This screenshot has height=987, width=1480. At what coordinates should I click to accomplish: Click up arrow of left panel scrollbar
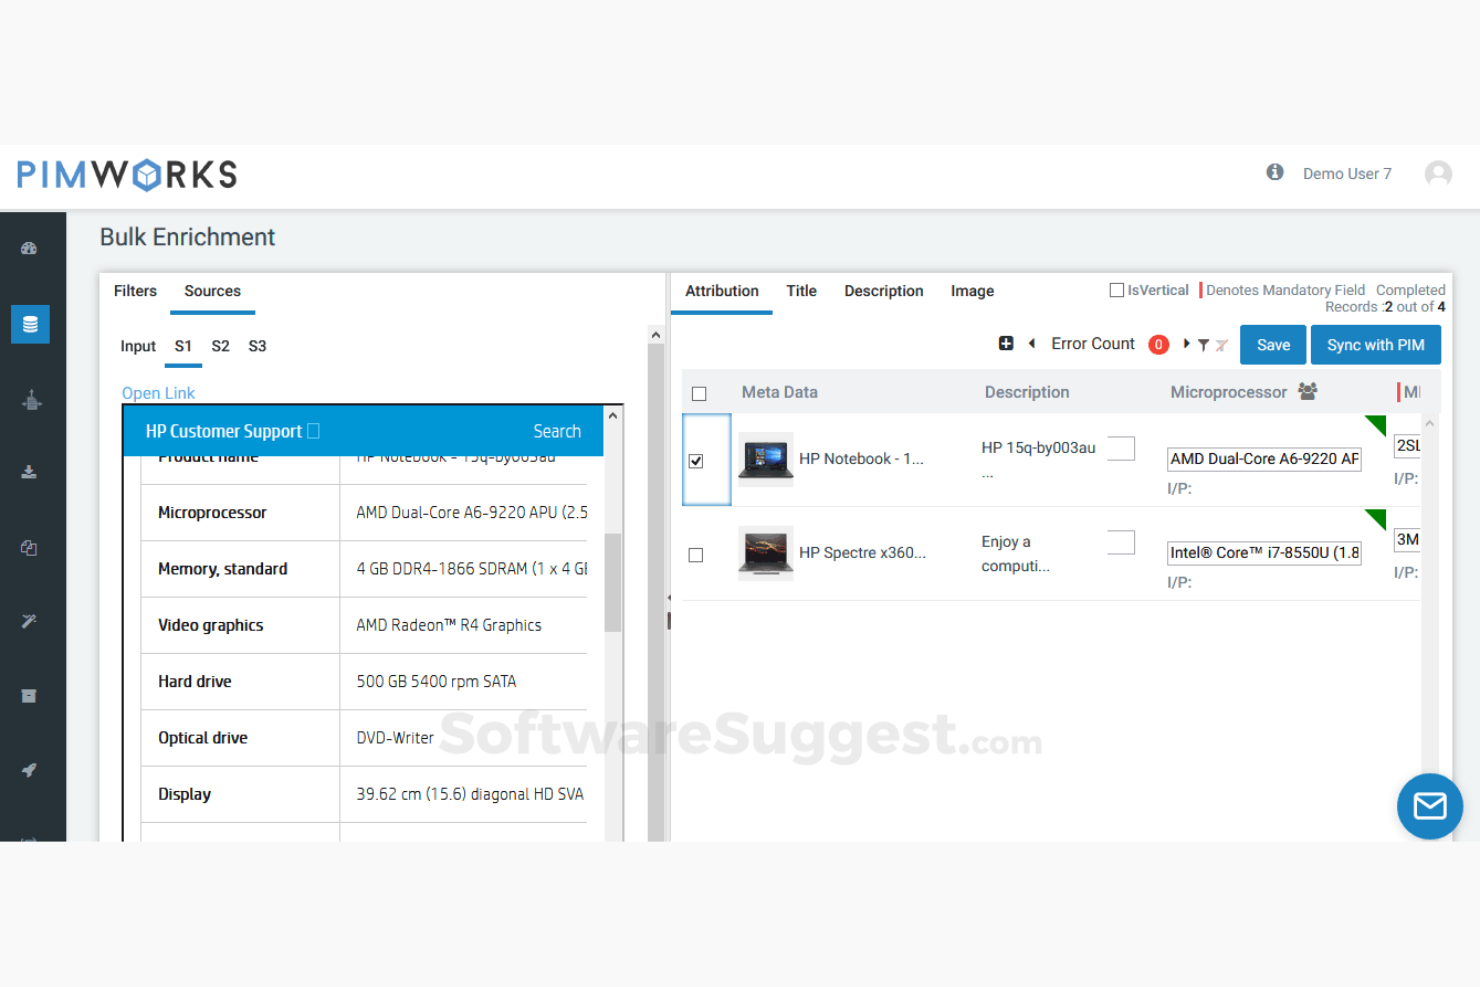click(656, 335)
